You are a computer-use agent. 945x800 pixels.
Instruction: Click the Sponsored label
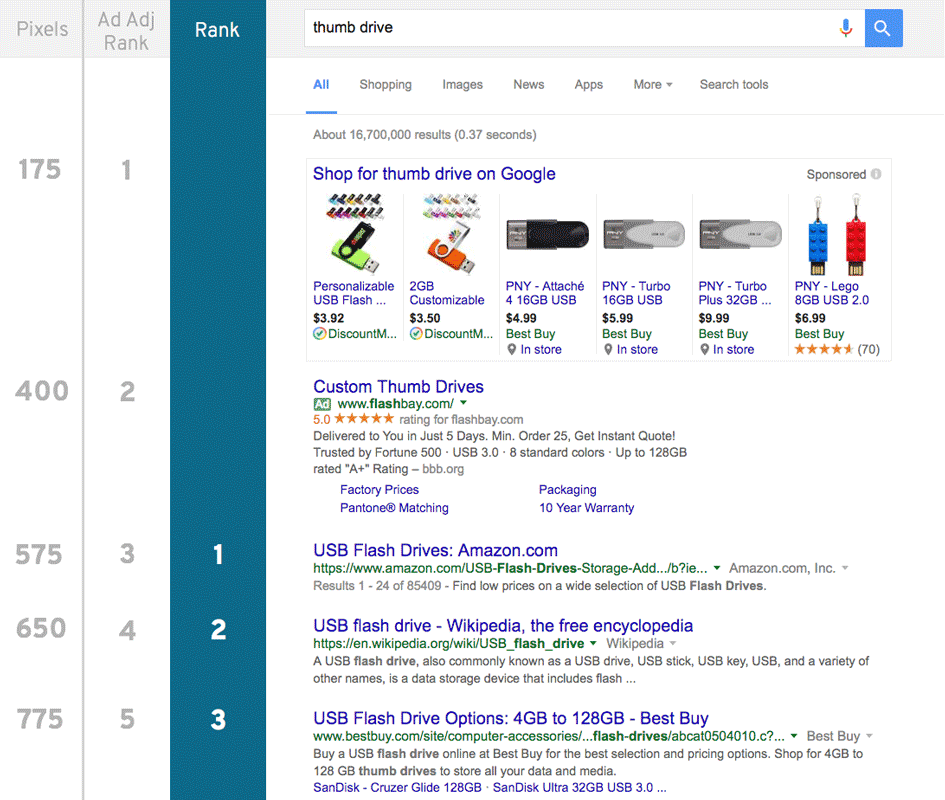tap(836, 174)
